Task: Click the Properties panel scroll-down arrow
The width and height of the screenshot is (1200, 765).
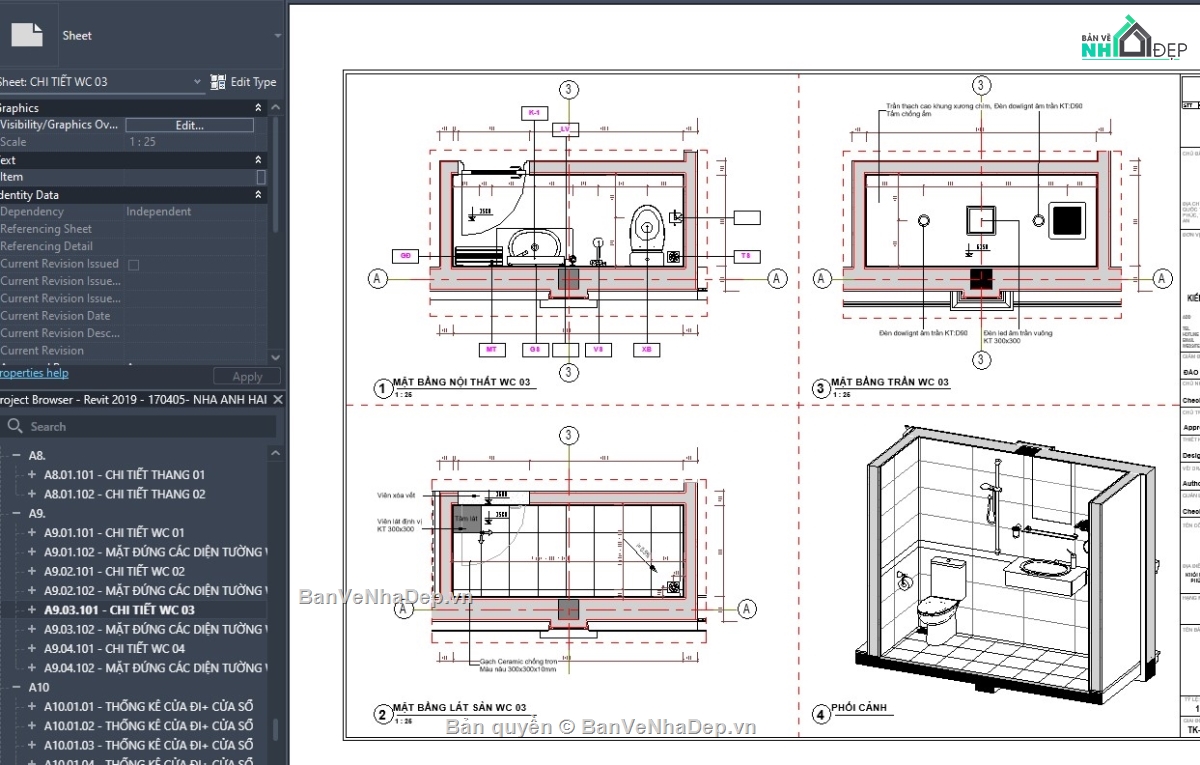Action: (x=276, y=356)
